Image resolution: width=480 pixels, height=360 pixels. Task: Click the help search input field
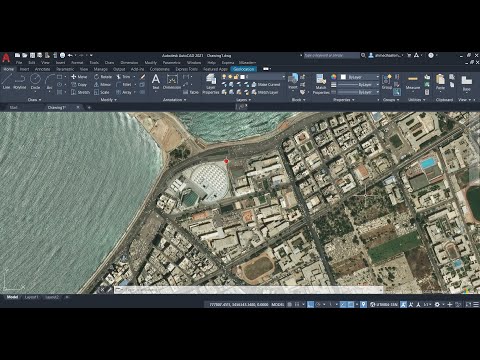pyautogui.click(x=331, y=55)
